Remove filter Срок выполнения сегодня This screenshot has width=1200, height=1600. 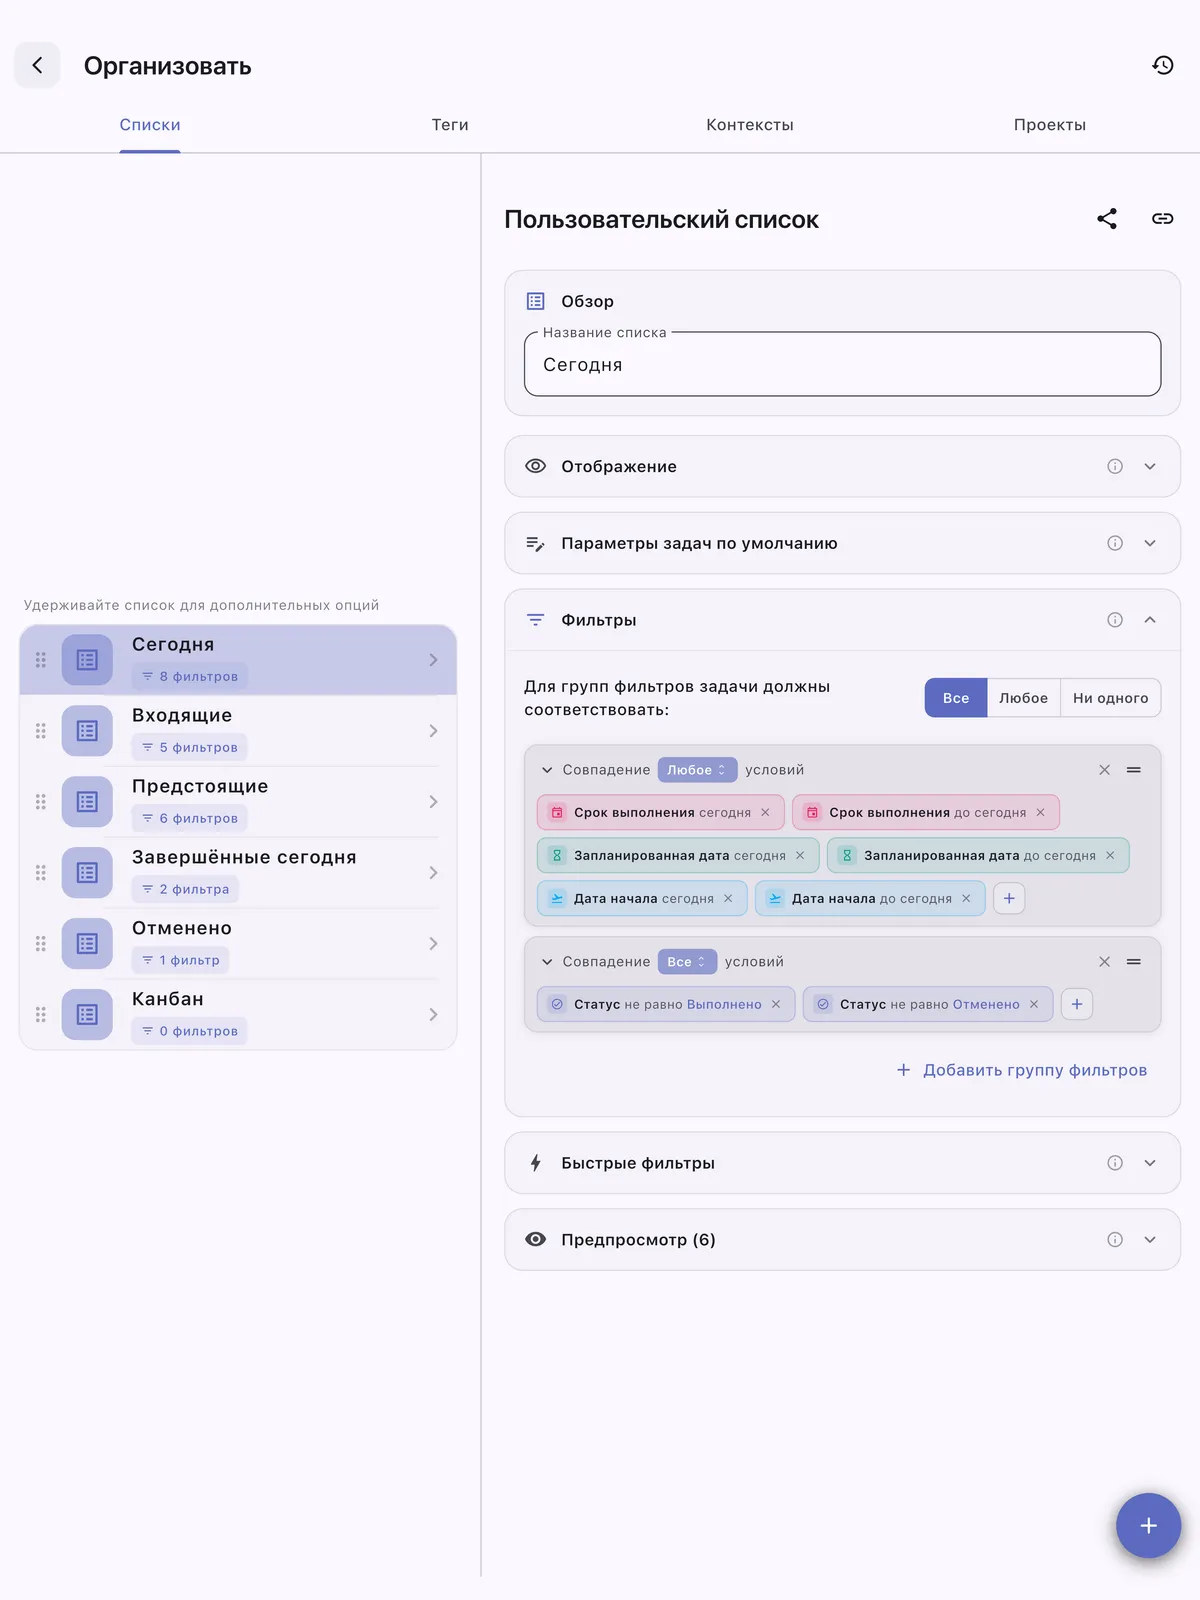pos(765,813)
